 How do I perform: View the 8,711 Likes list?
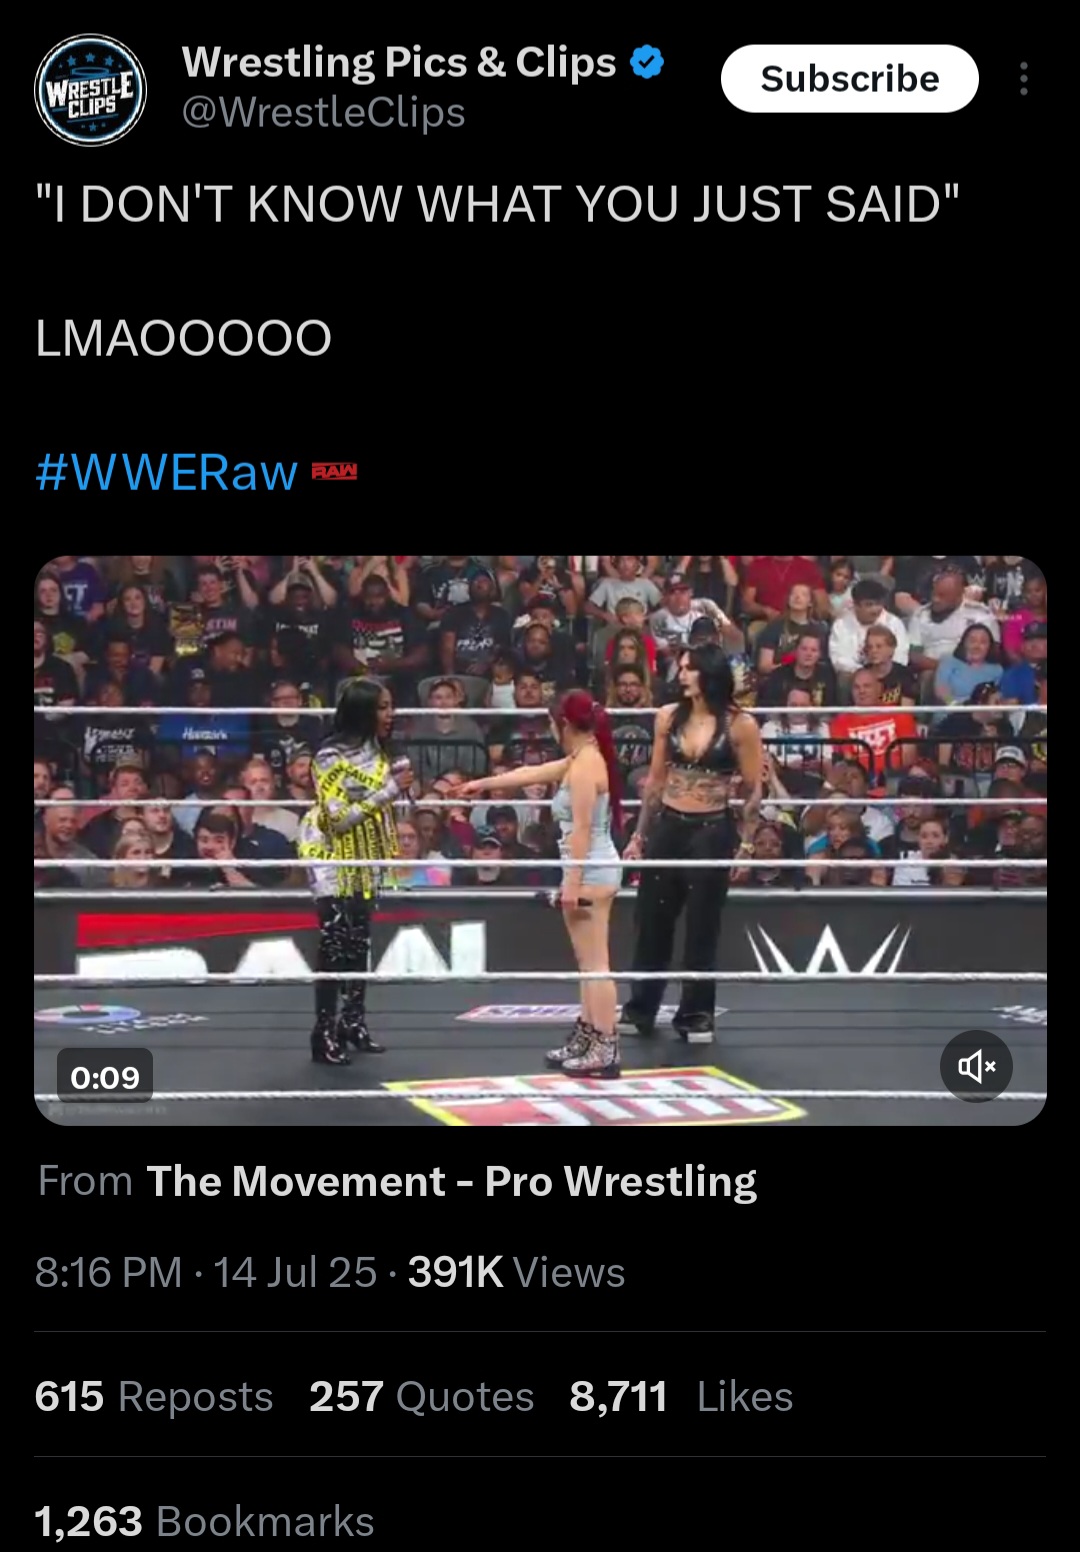[681, 1396]
